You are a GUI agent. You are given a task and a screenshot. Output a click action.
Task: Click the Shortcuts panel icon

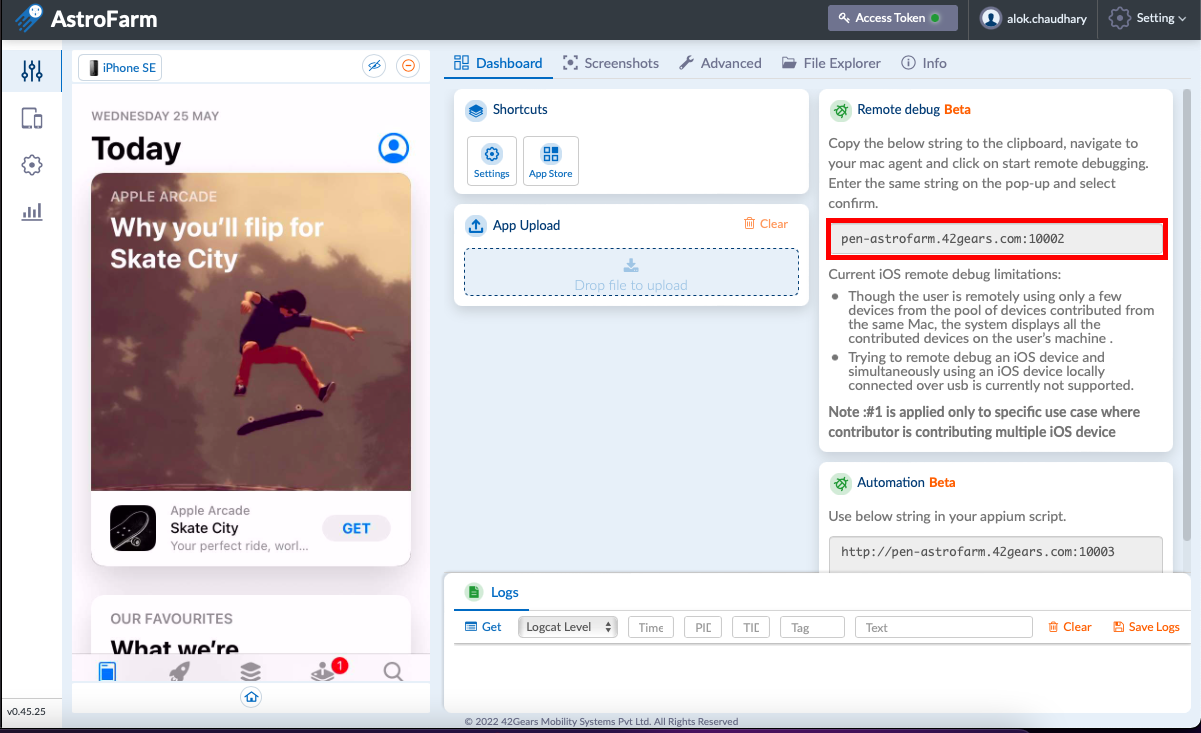(476, 110)
